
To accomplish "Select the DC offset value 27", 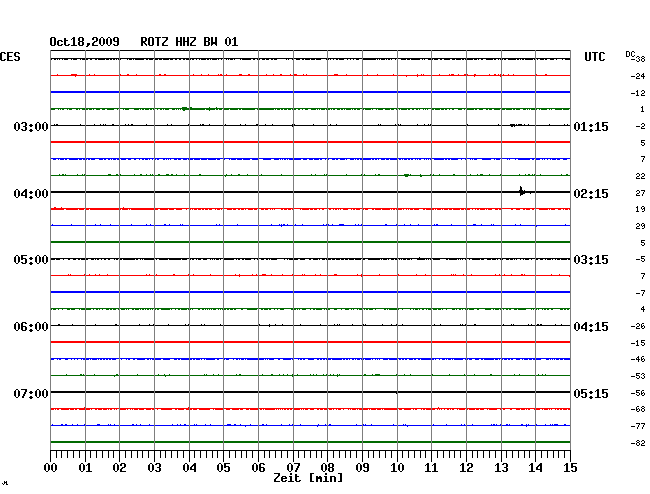I will click(640, 193).
